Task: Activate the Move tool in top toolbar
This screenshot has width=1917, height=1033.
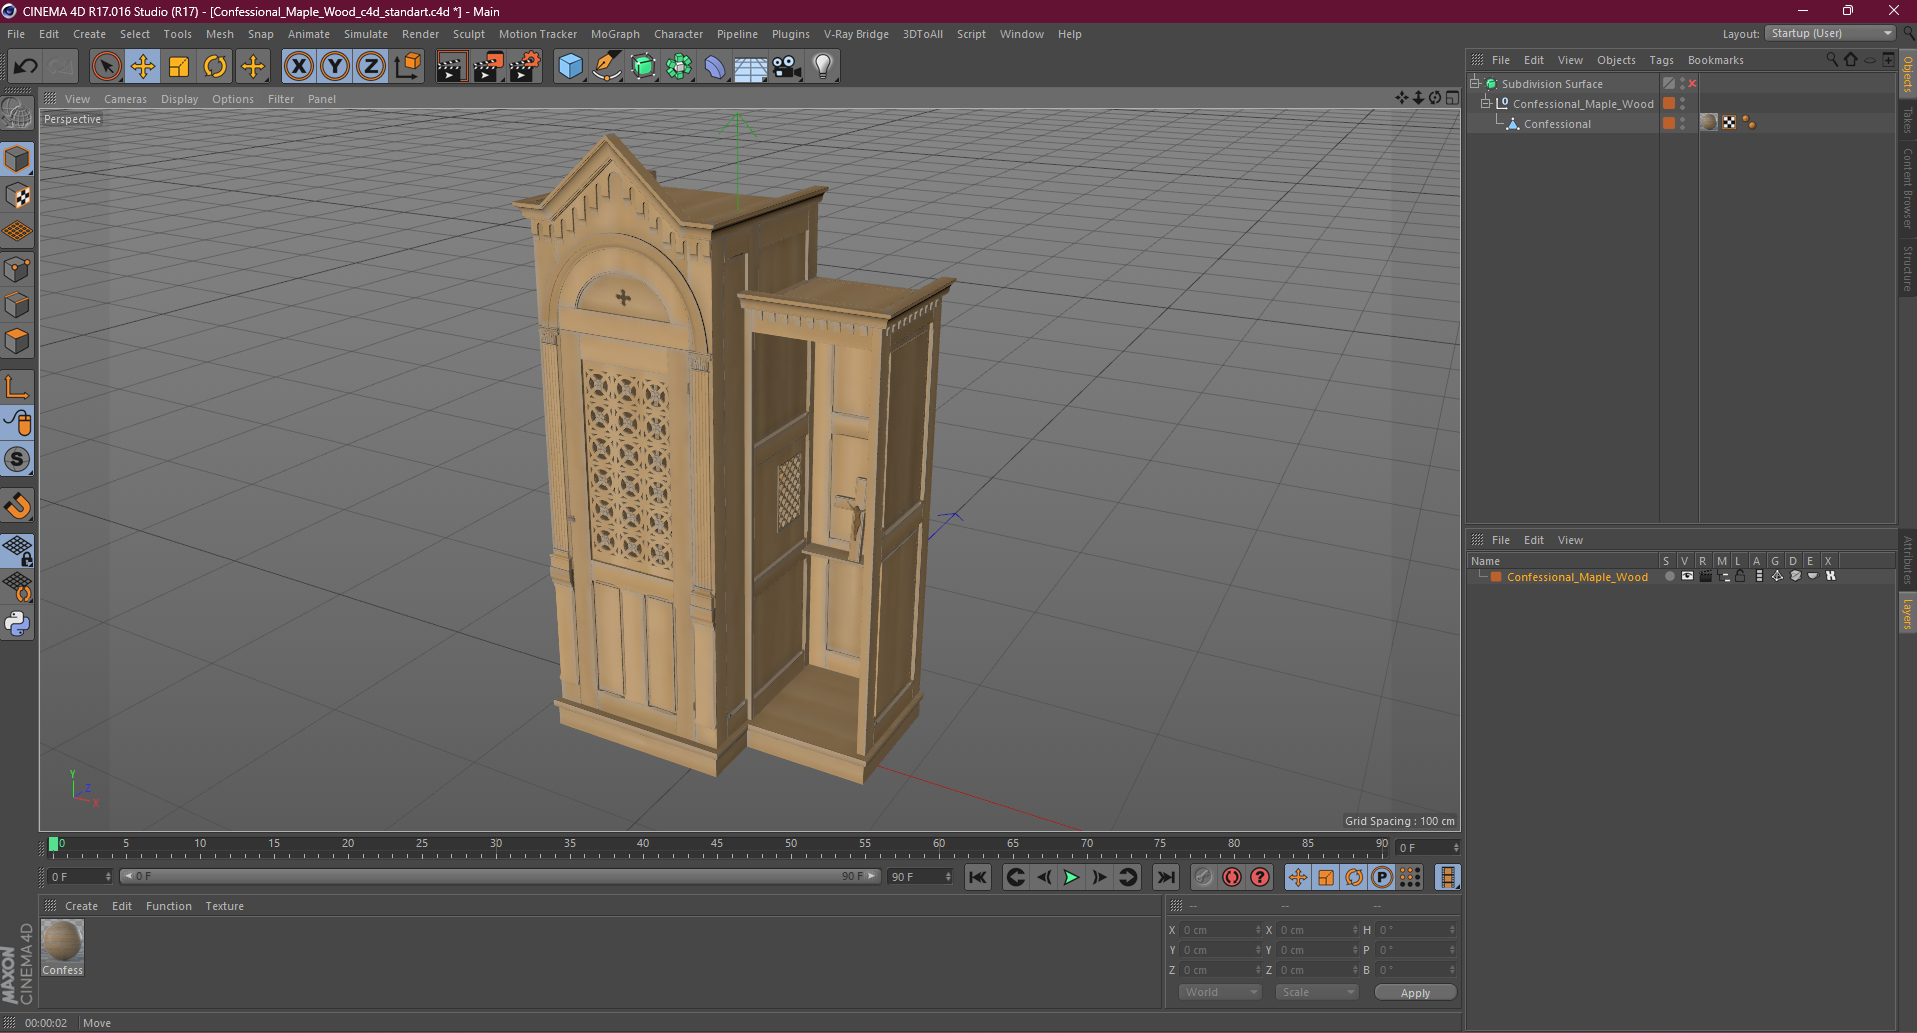Action: [x=143, y=66]
